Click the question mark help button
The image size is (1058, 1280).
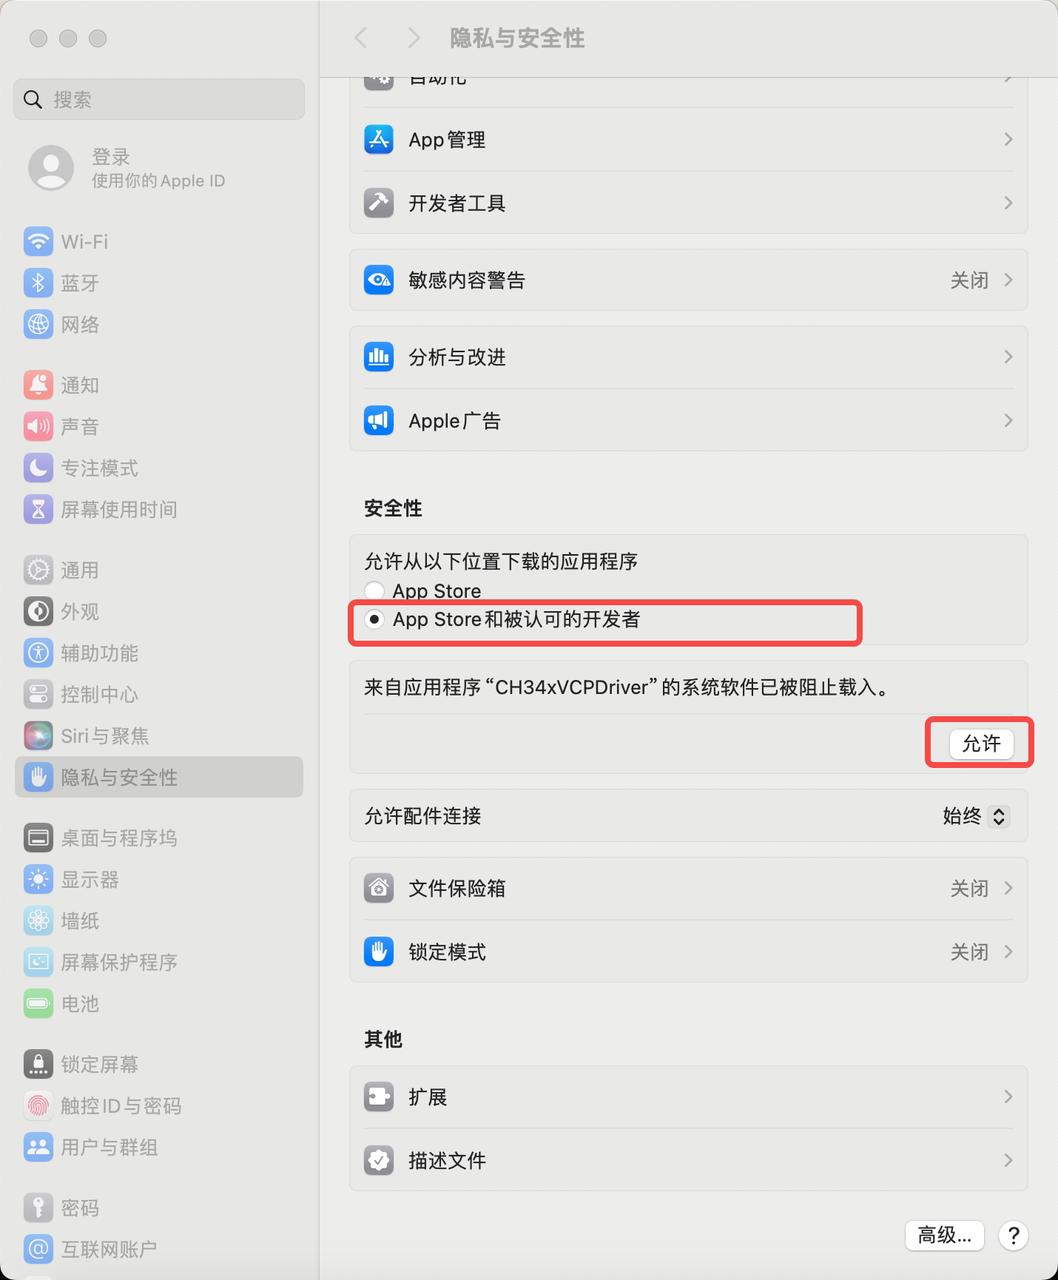[1013, 1235]
